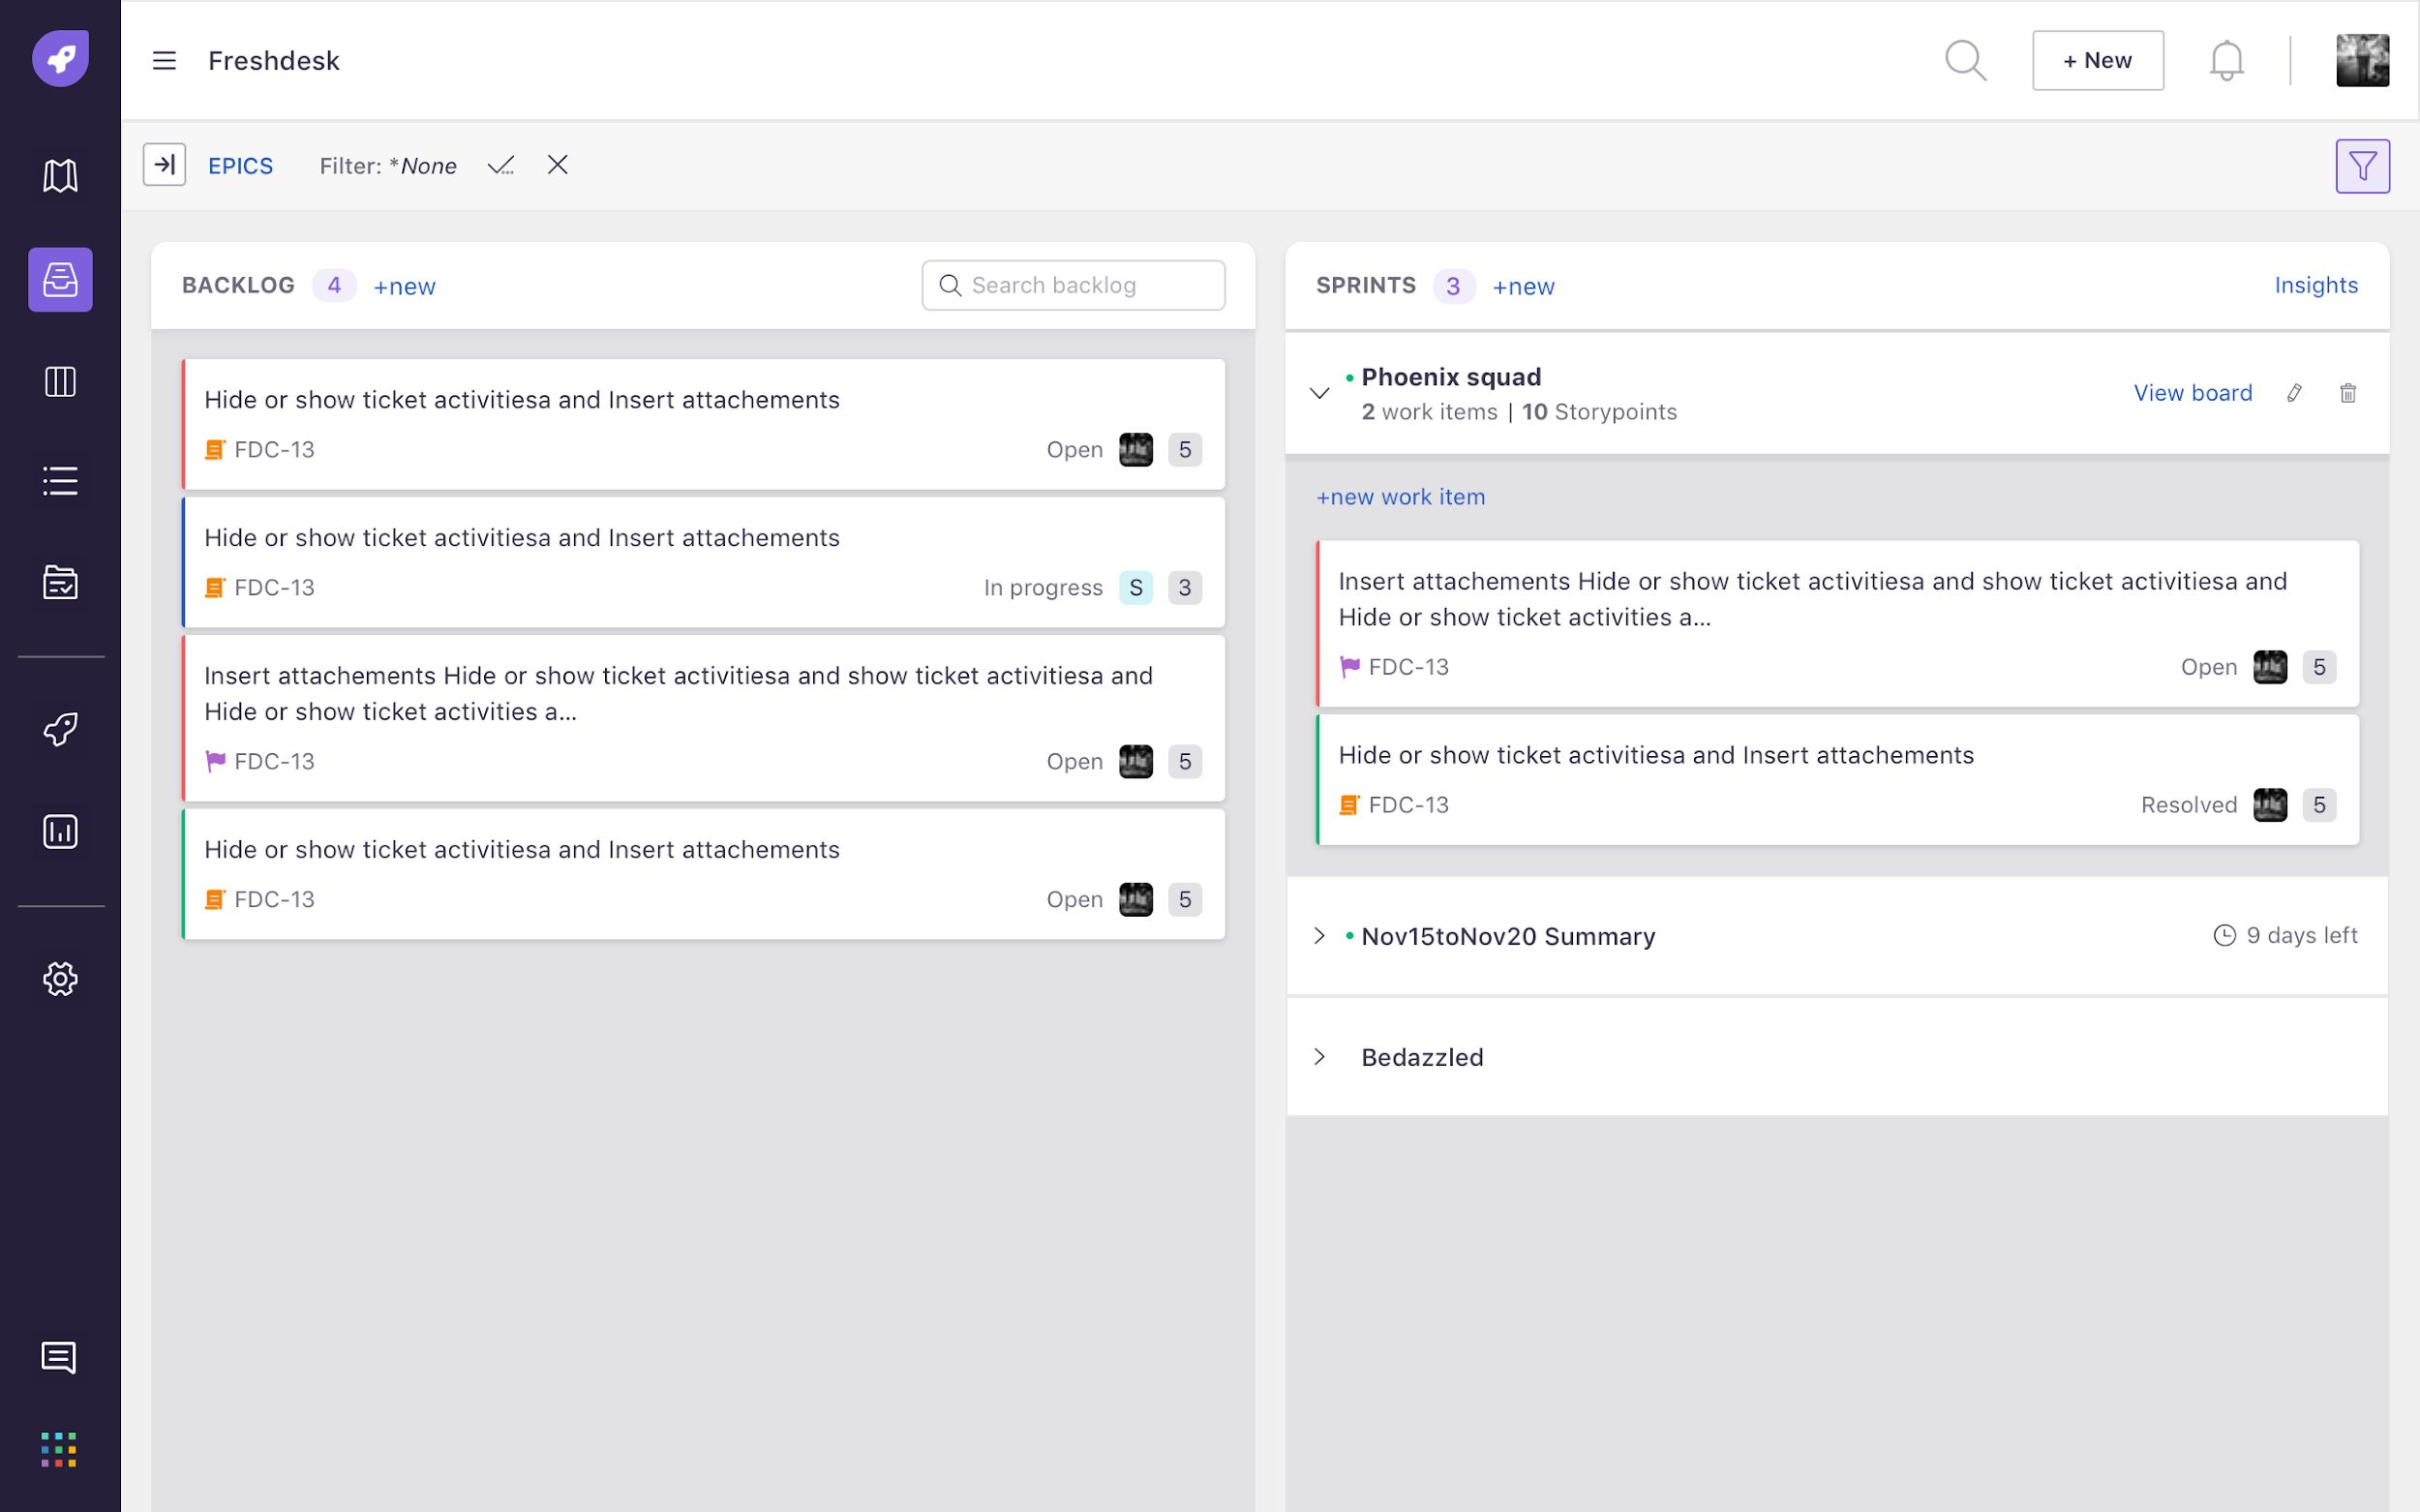
Task: Click the Search backlog field
Action: (x=1073, y=286)
